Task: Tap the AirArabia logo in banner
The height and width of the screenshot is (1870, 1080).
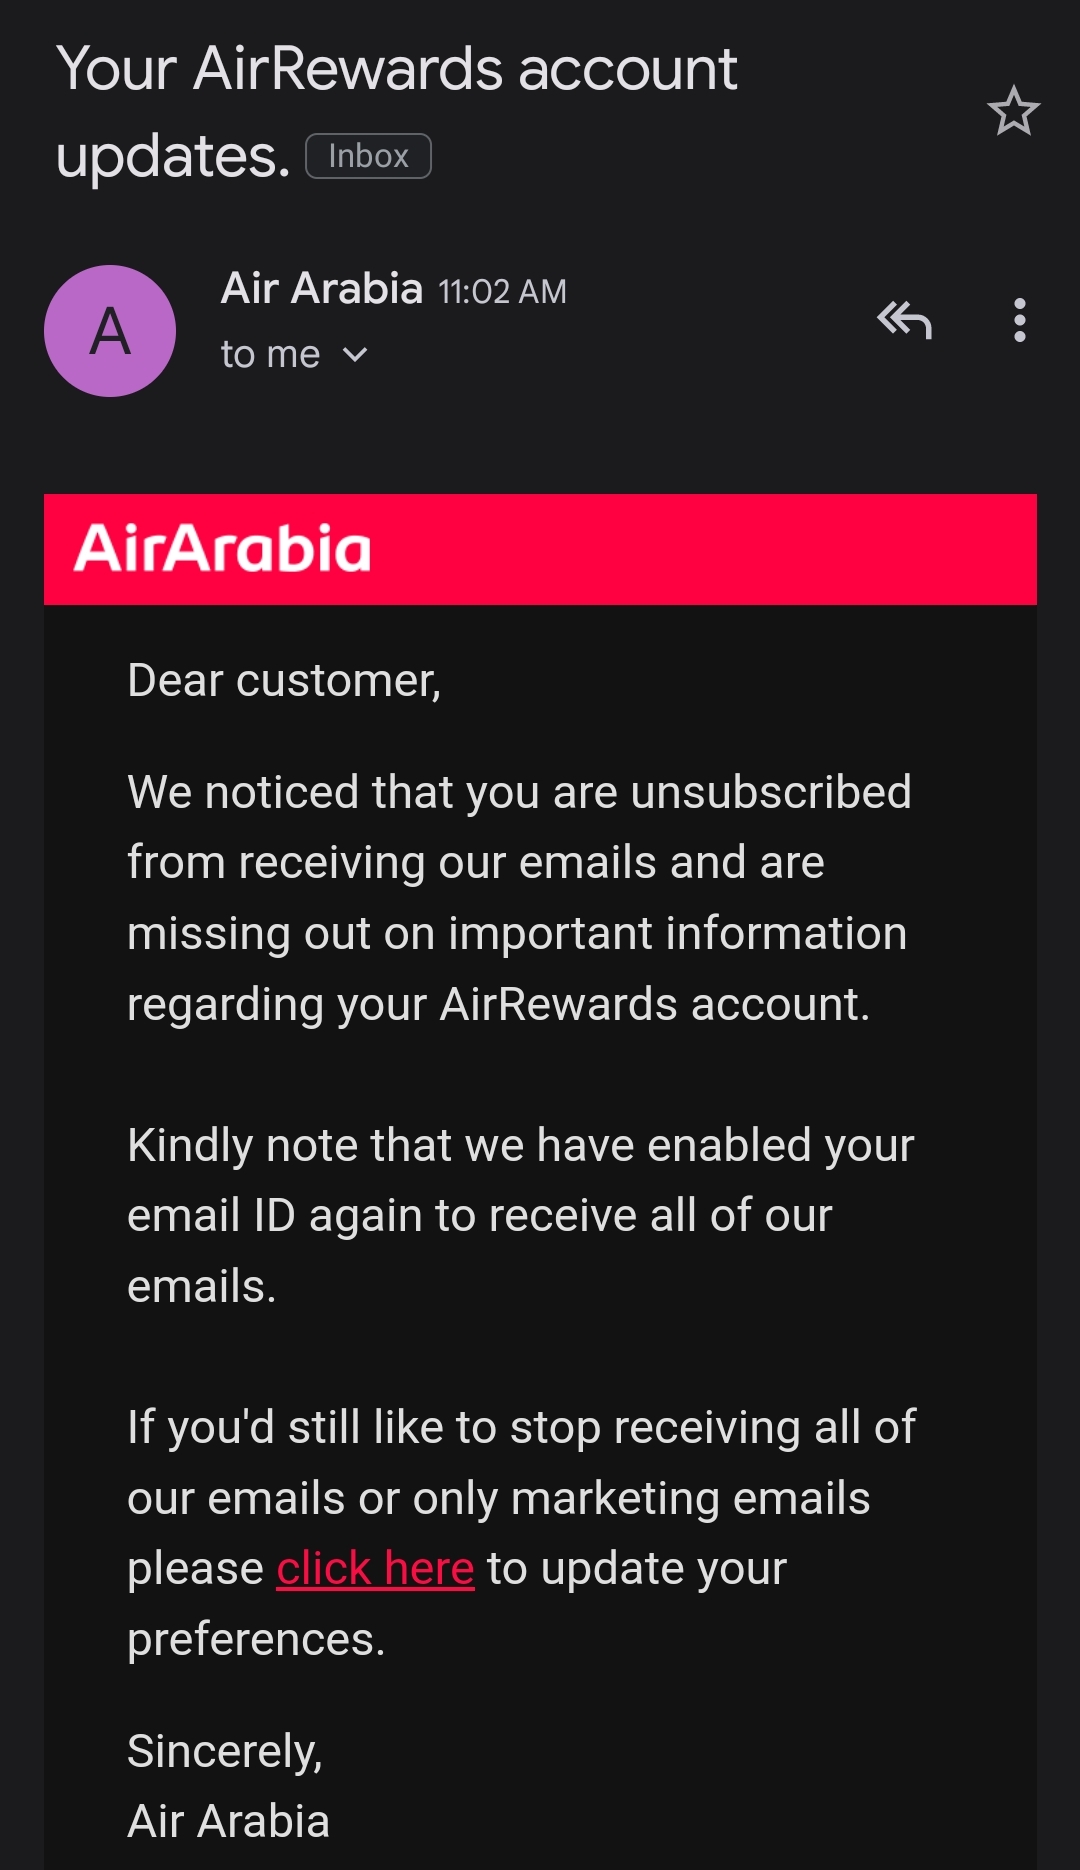Action: pyautogui.click(x=222, y=549)
